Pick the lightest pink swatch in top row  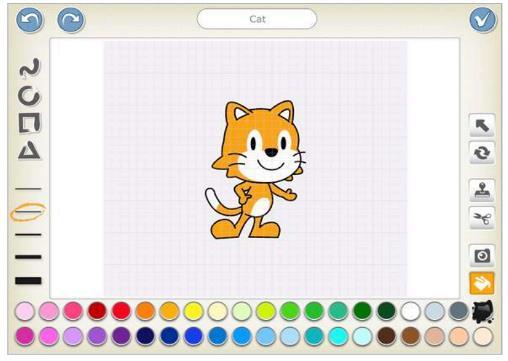(x=25, y=311)
